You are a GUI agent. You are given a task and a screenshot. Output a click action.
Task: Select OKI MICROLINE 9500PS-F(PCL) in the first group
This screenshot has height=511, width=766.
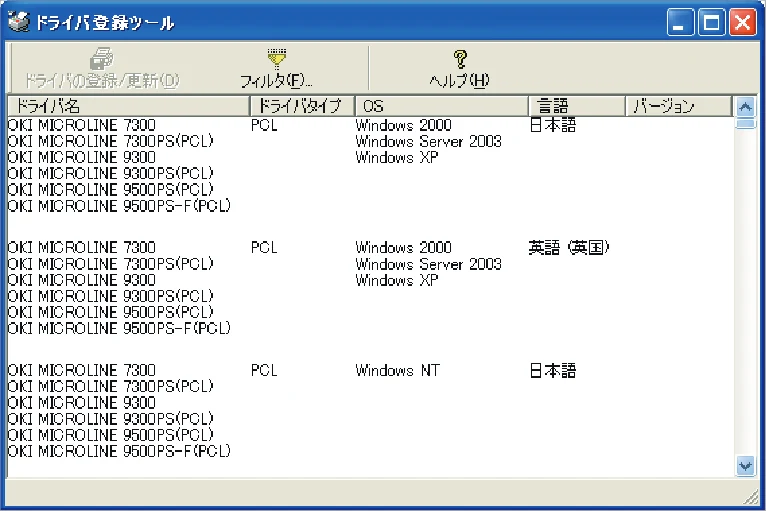tap(119, 206)
